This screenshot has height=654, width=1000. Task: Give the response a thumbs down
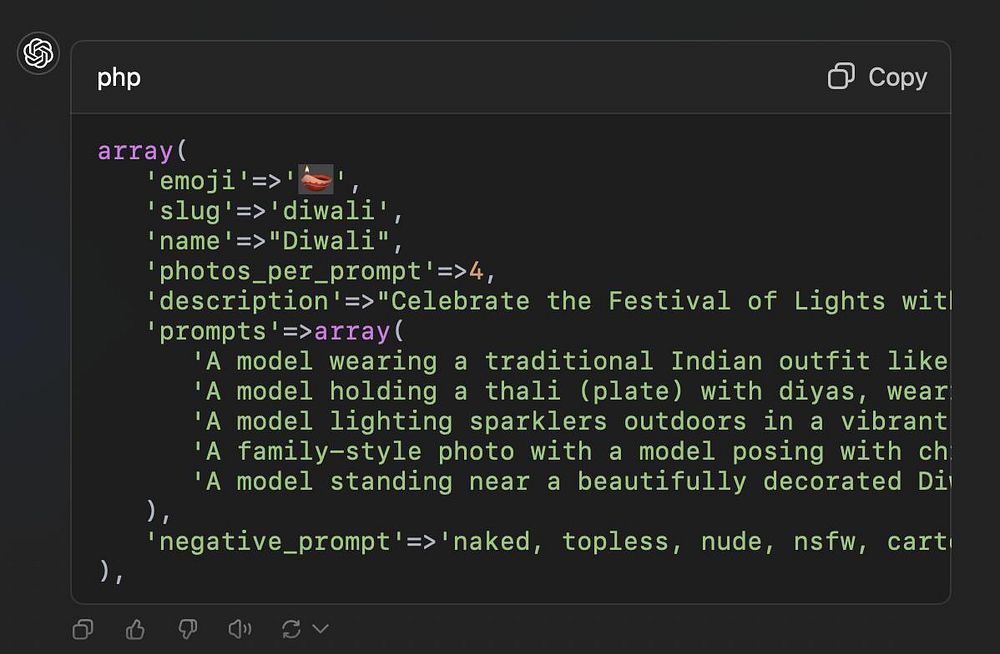click(188, 629)
